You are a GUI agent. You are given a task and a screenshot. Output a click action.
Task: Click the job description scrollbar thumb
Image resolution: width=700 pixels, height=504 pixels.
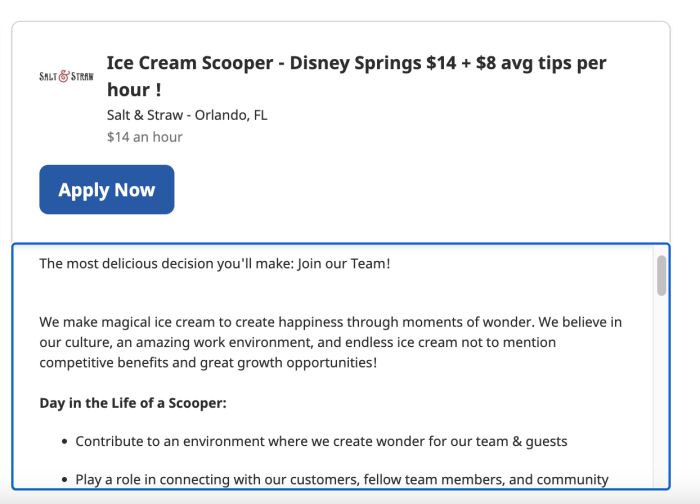click(x=661, y=276)
